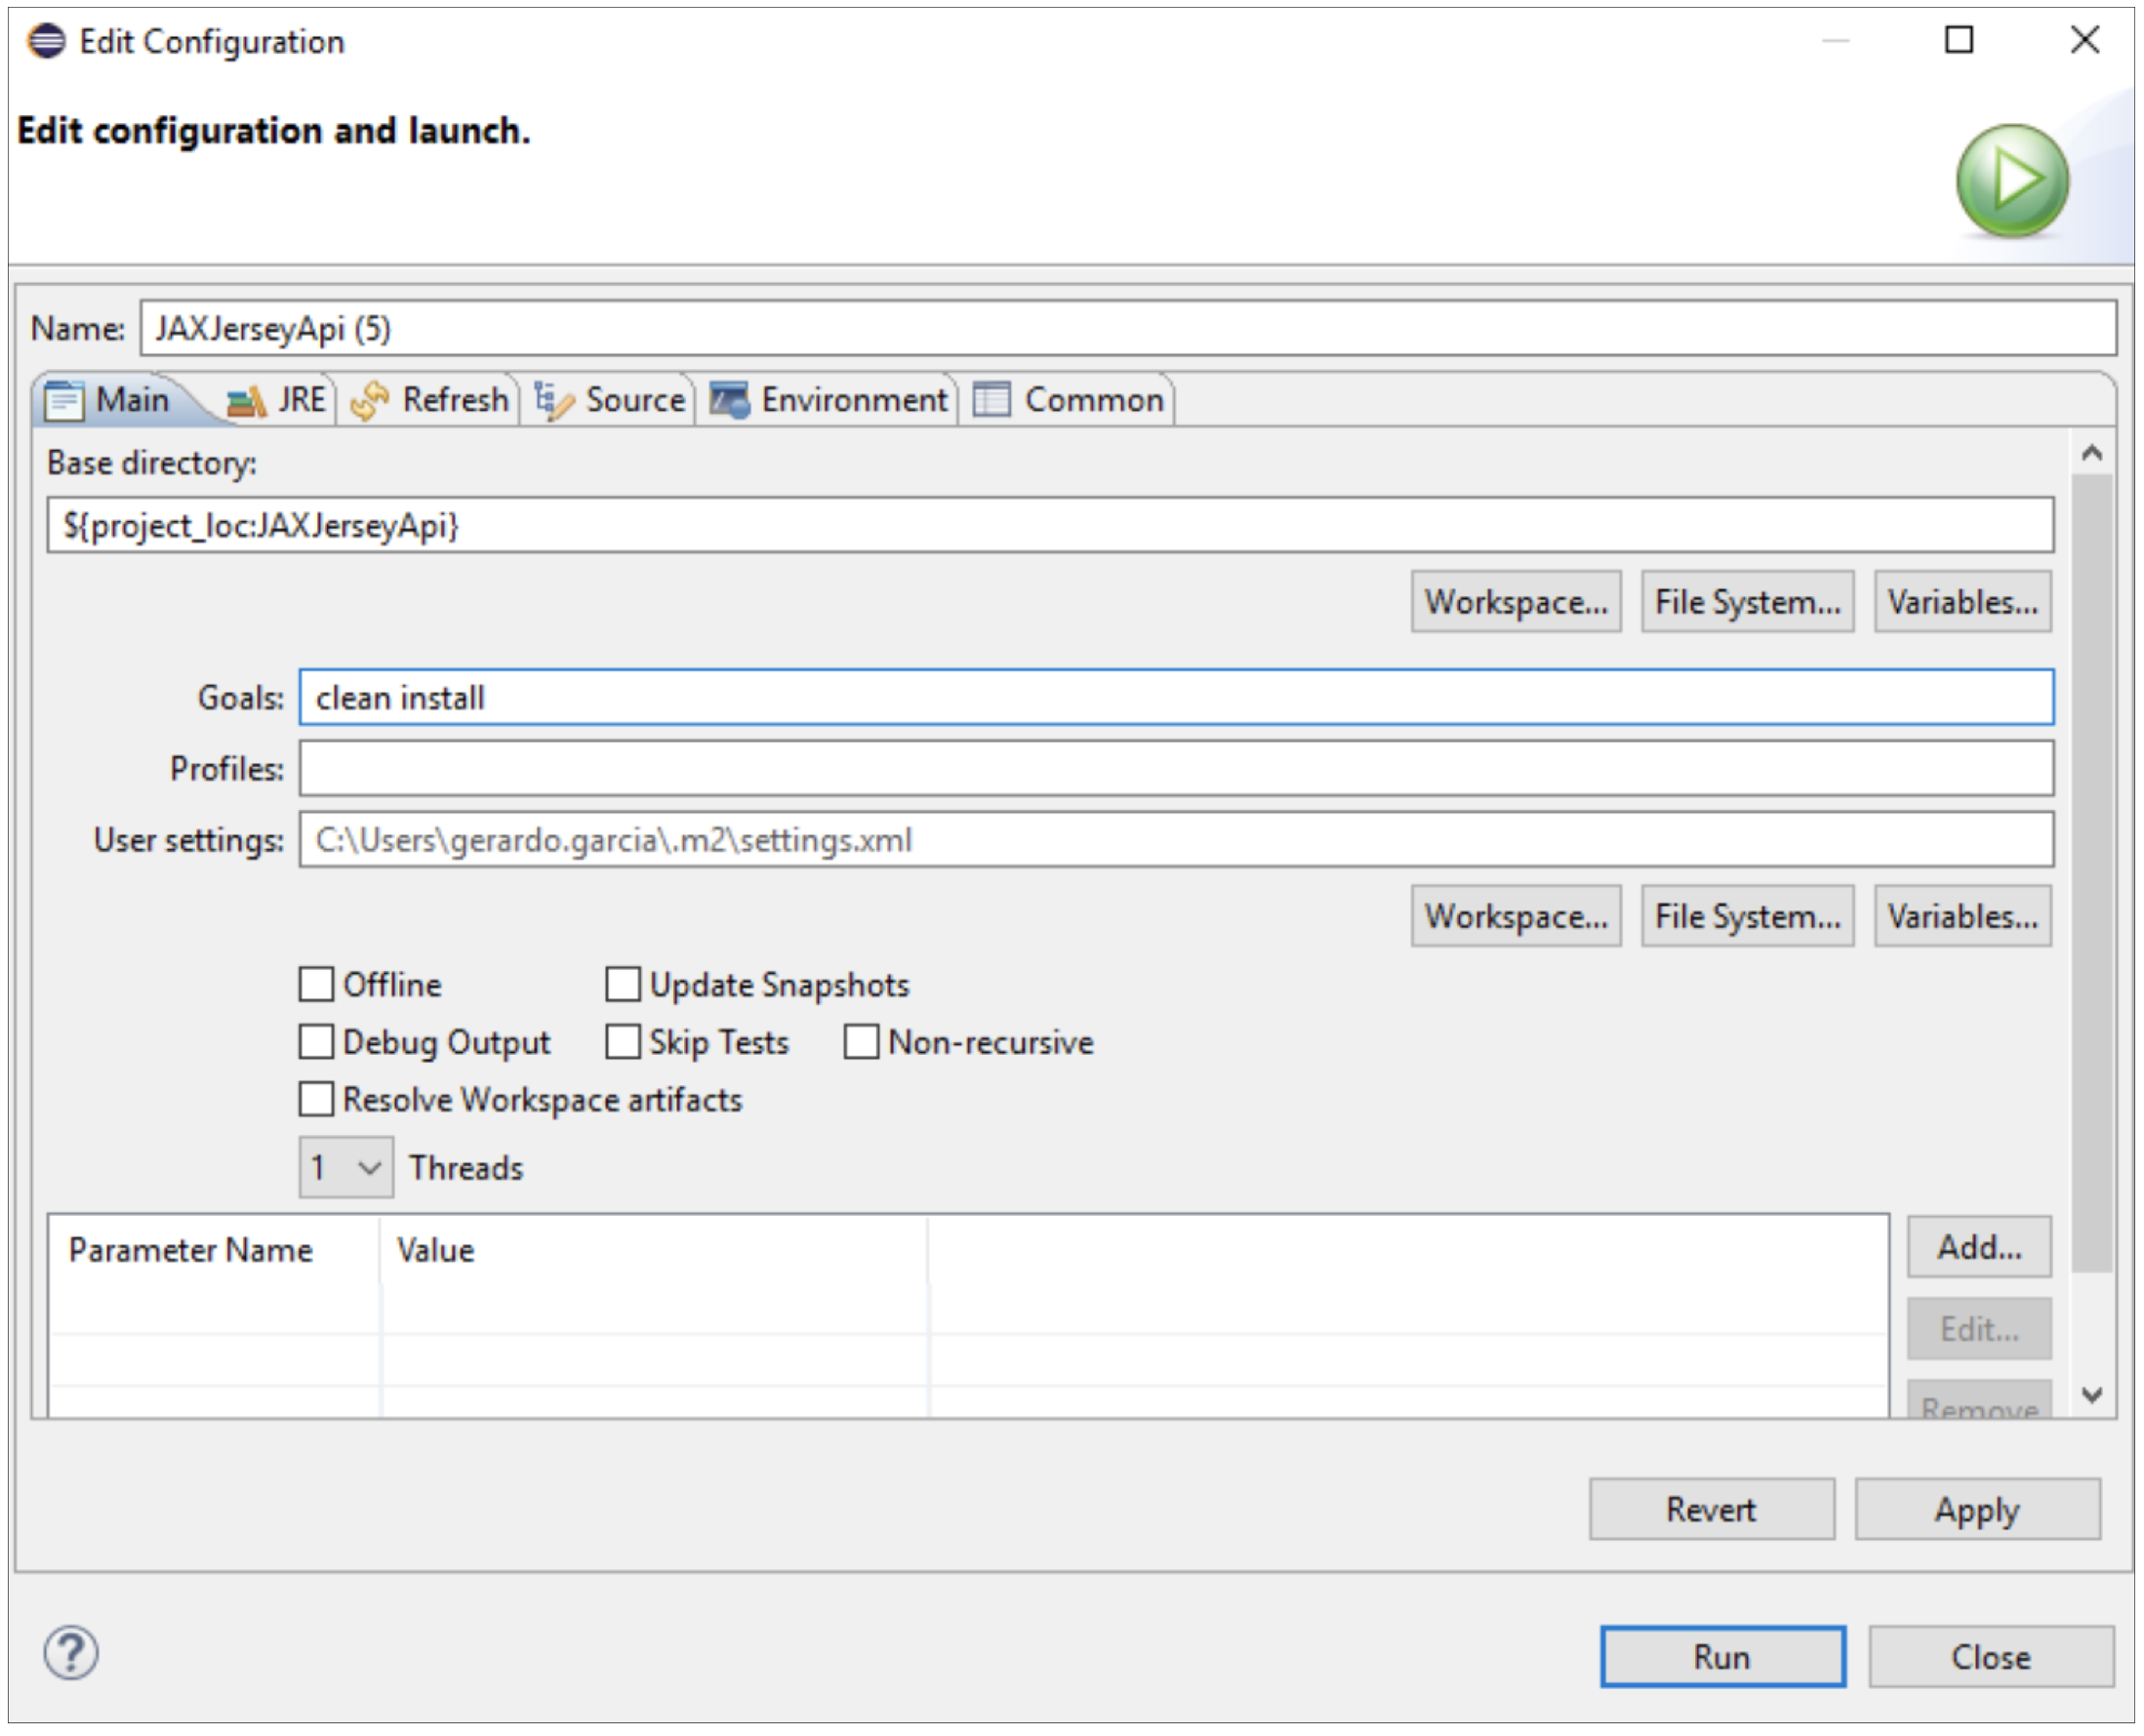The image size is (2144, 1736).
Task: Open the Threads count dropdown
Action: point(346,1167)
